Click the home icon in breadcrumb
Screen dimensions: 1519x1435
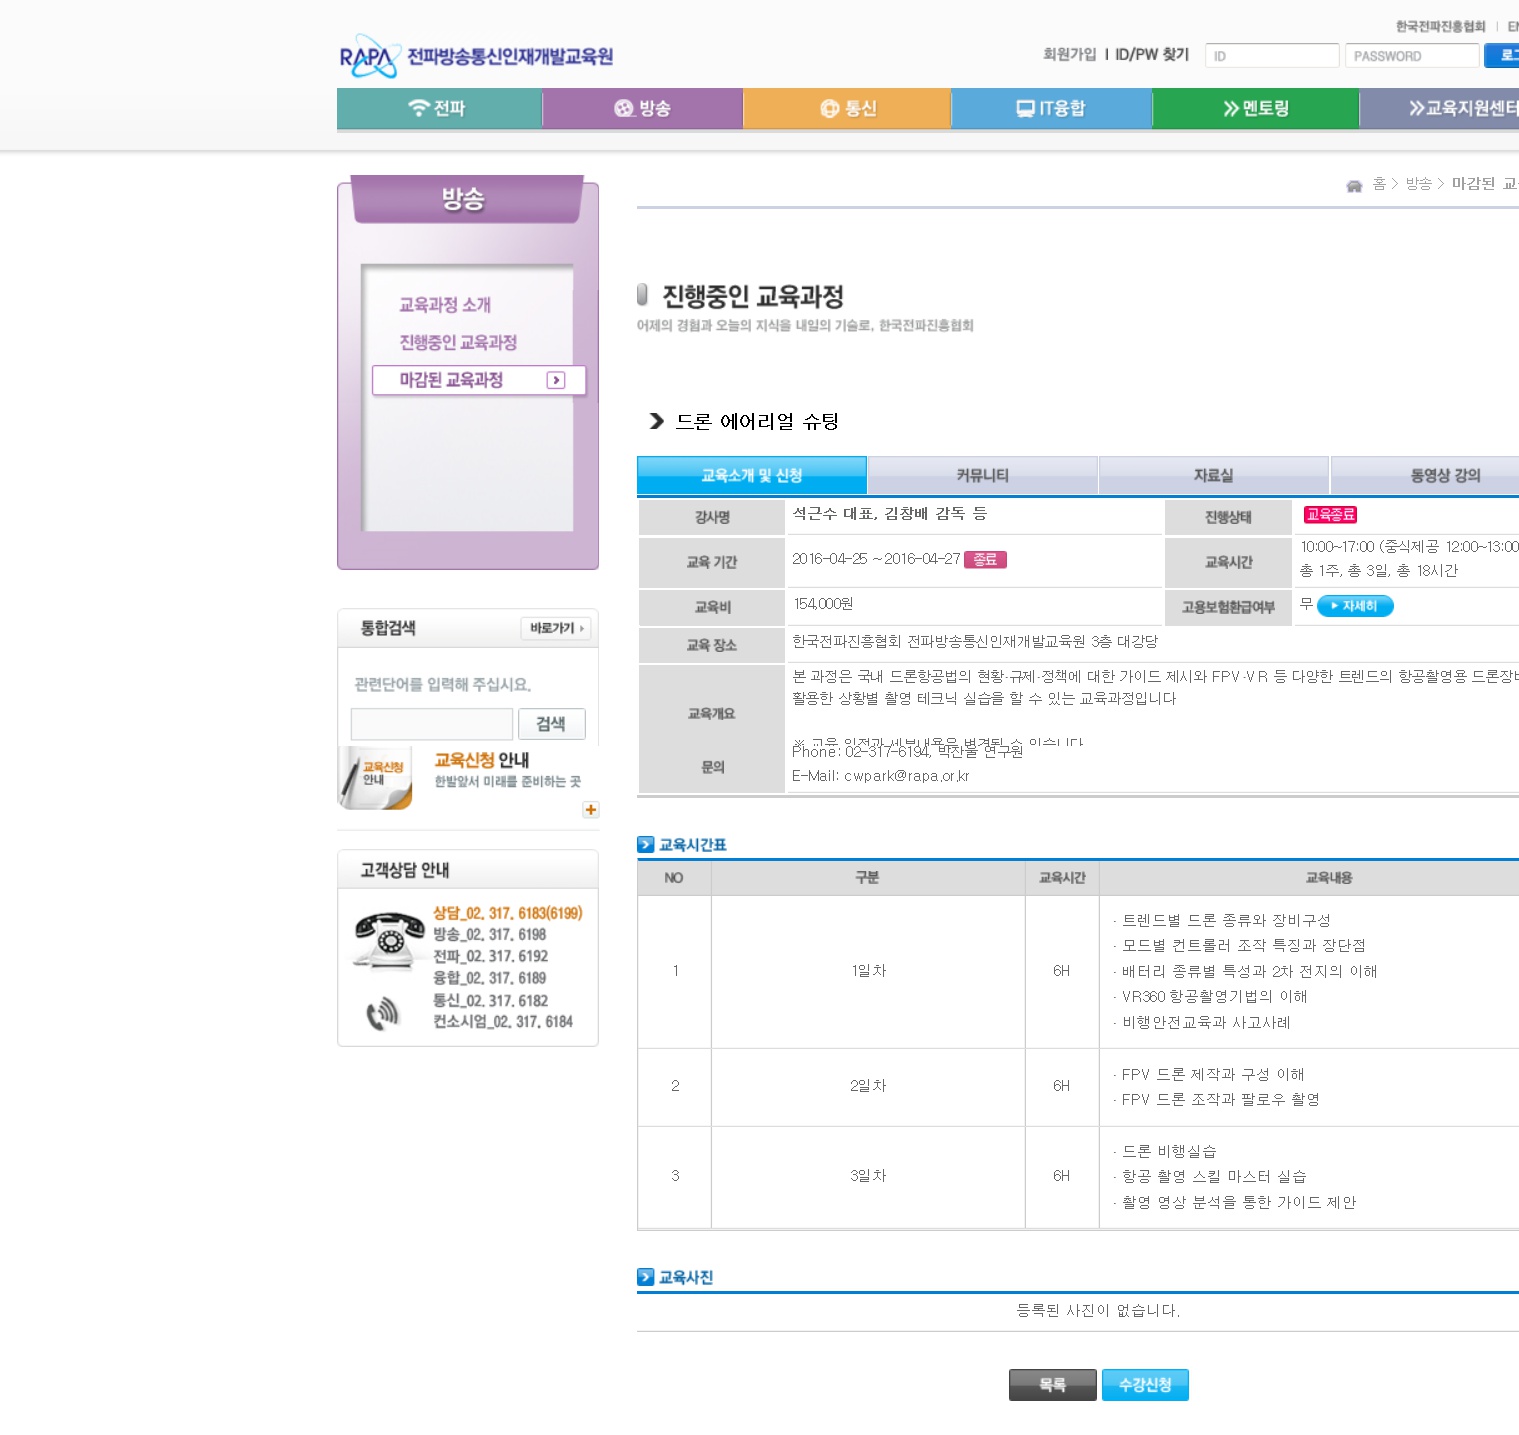click(x=1354, y=185)
